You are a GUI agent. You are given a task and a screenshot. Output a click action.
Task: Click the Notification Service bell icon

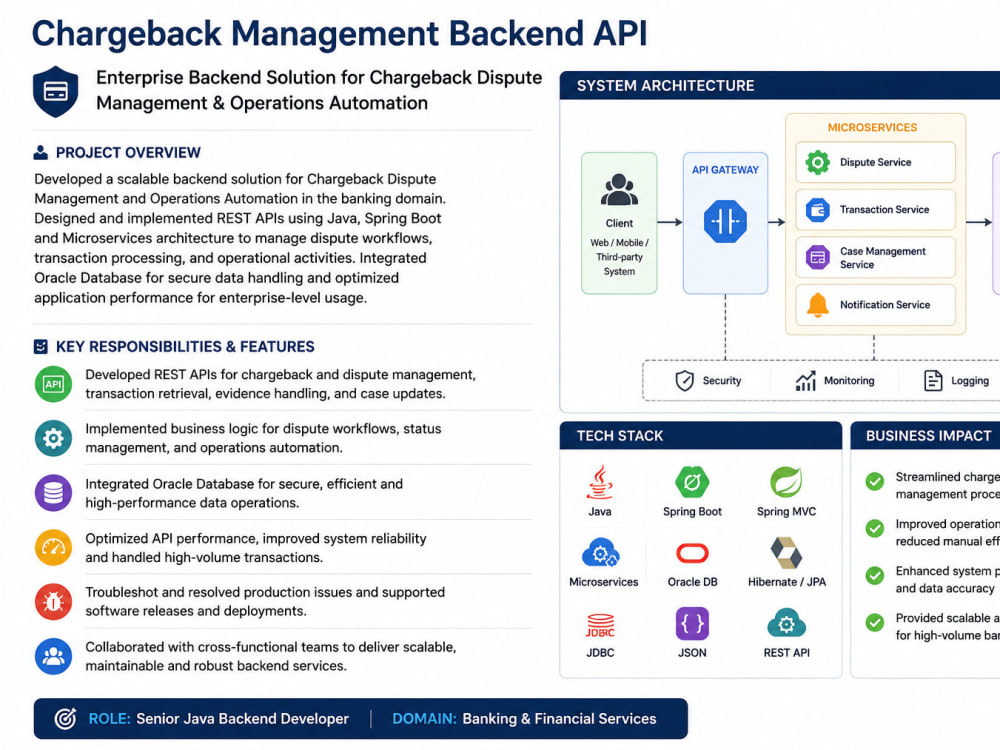pos(818,305)
